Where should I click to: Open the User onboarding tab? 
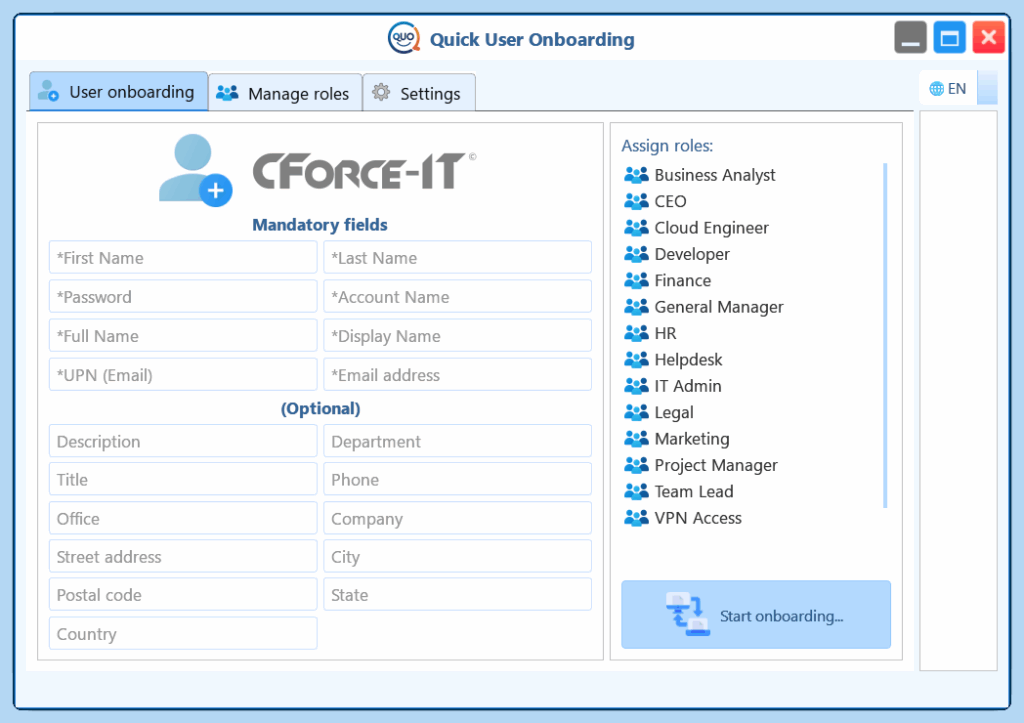[118, 92]
